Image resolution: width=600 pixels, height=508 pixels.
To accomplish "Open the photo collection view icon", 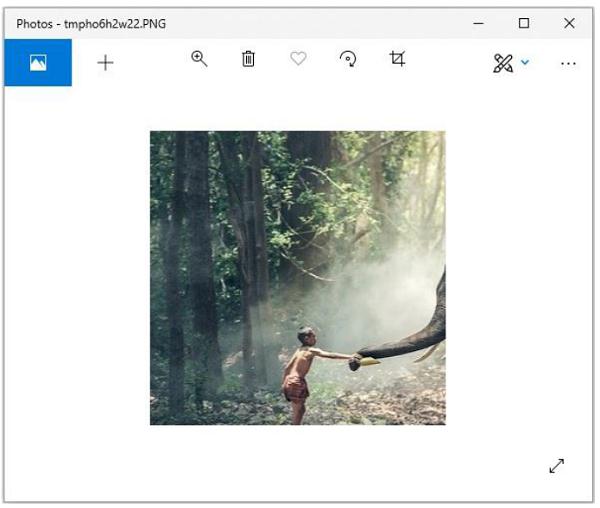I will coord(38,62).
